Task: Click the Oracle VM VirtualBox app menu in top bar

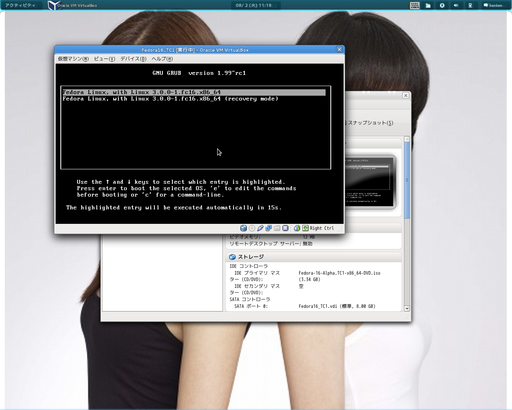Action: (72, 5)
